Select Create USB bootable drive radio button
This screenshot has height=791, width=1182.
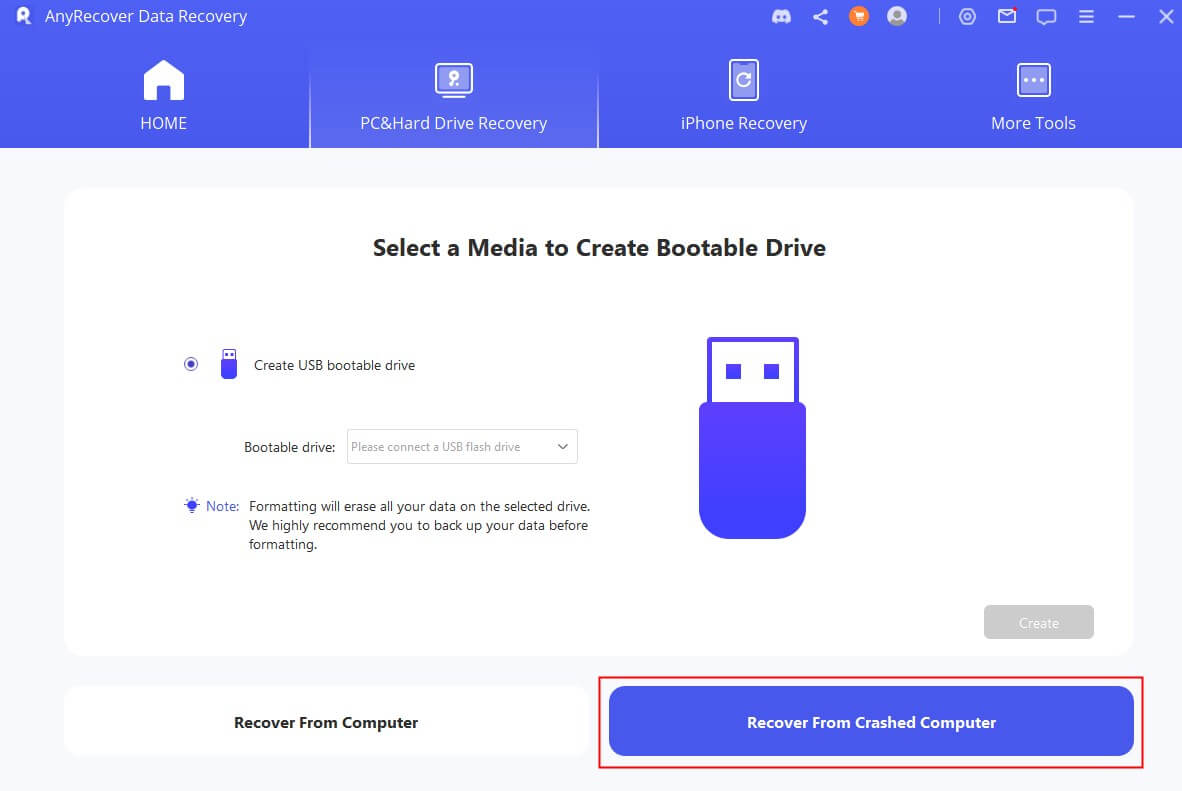coord(191,365)
